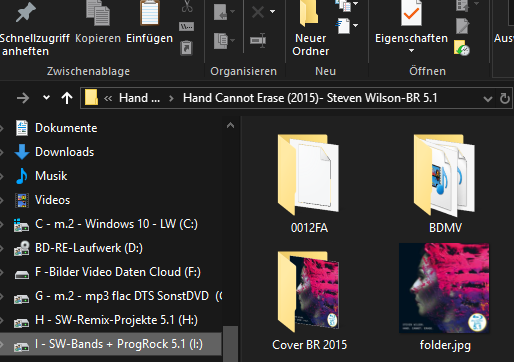514x362 pixels.
Task: Show file history icon in Öffnen group
Action: pos(462,47)
